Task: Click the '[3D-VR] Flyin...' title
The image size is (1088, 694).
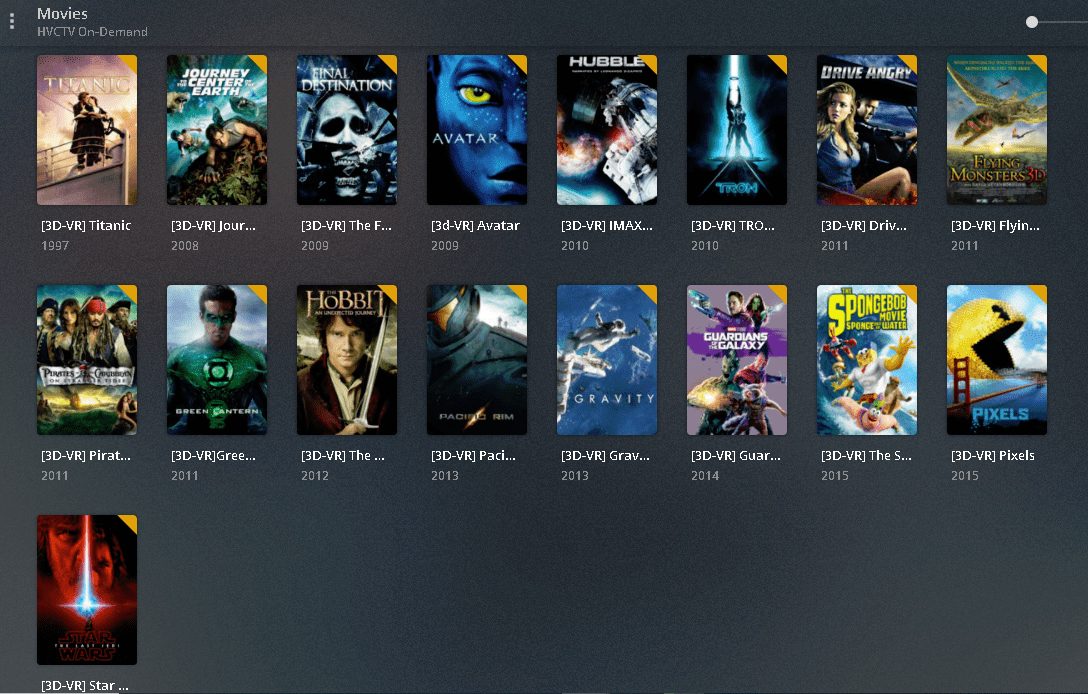Action: tap(995, 226)
